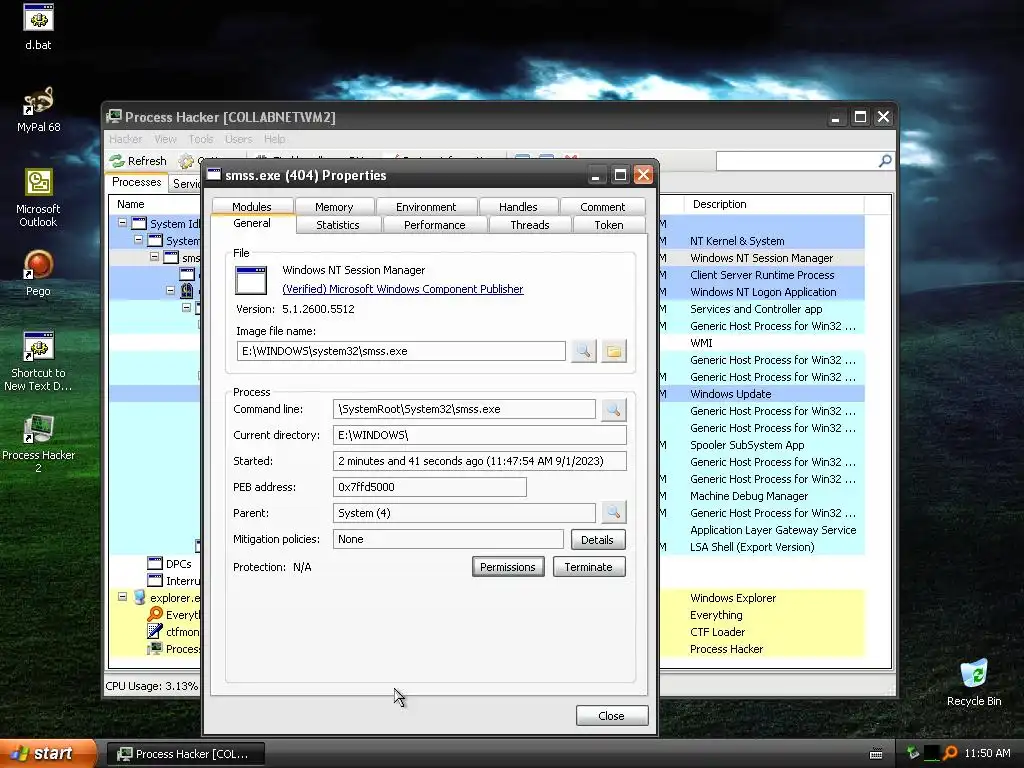Click the PEB address field
Screen dimensions: 1024x768
coord(430,487)
